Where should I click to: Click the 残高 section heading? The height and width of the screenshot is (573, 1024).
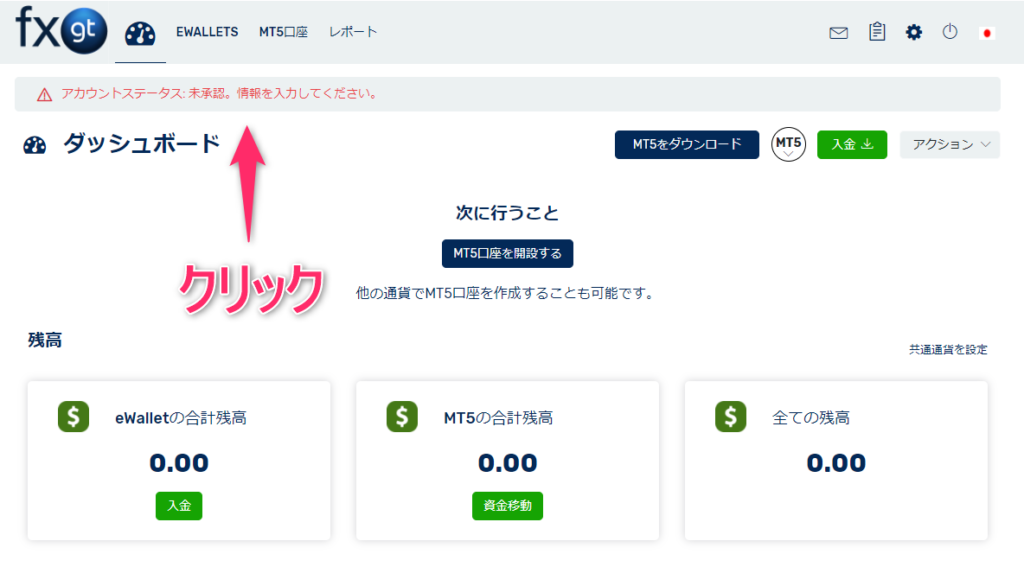[x=44, y=340]
